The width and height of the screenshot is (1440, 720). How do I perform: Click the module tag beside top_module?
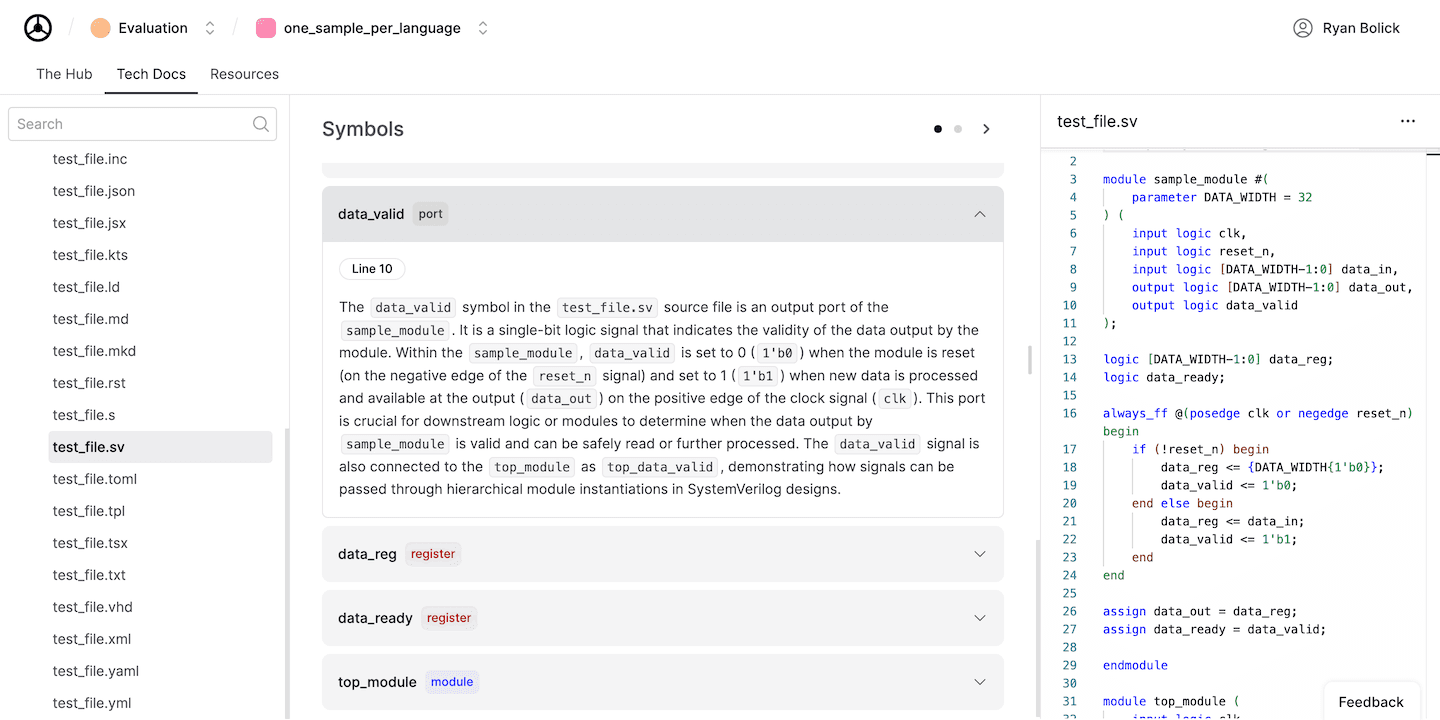(x=452, y=682)
